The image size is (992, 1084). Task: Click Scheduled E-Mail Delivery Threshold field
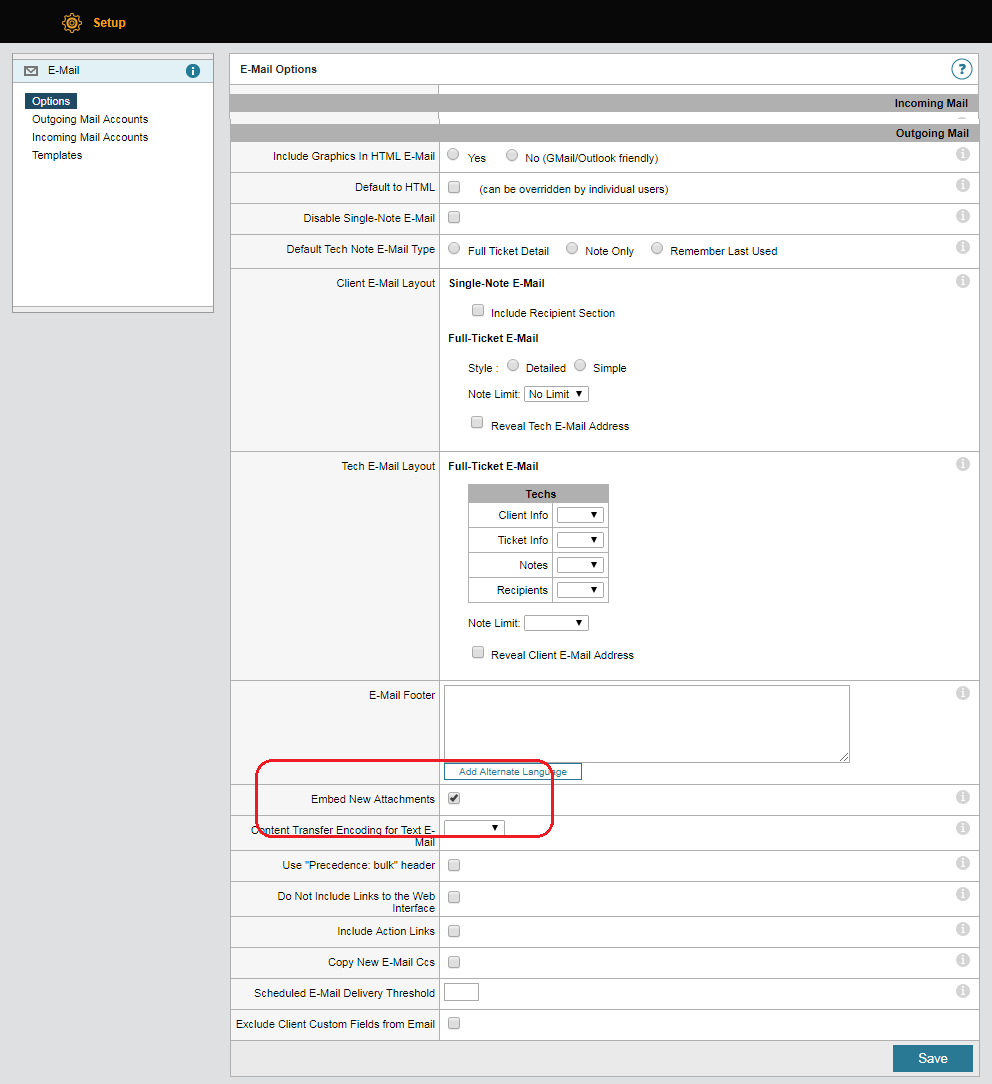tap(461, 993)
